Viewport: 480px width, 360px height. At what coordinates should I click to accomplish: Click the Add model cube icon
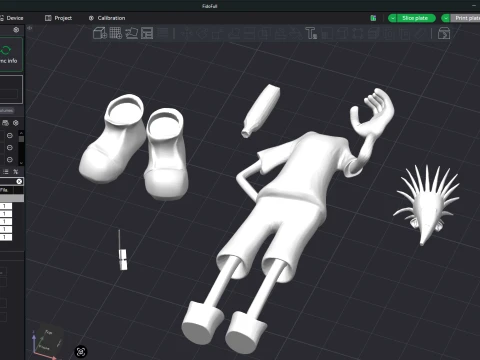tap(100, 33)
